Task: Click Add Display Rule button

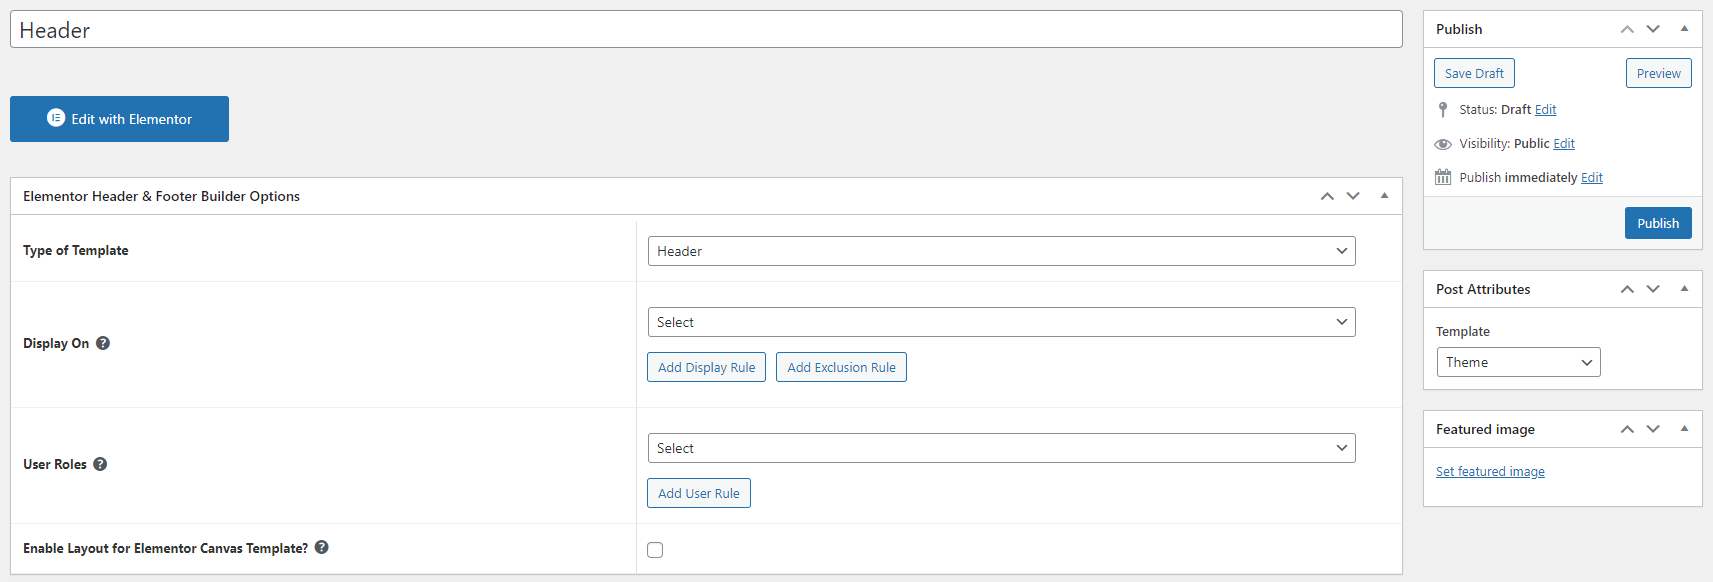Action: tap(706, 367)
